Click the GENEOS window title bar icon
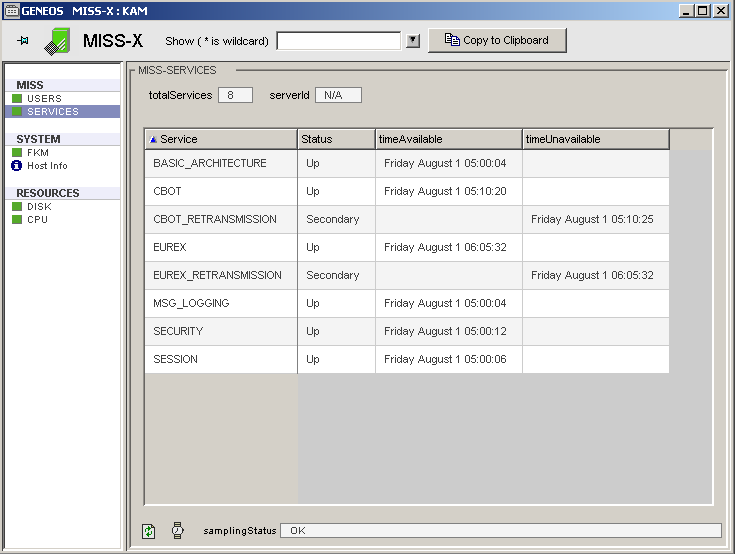 coord(12,10)
